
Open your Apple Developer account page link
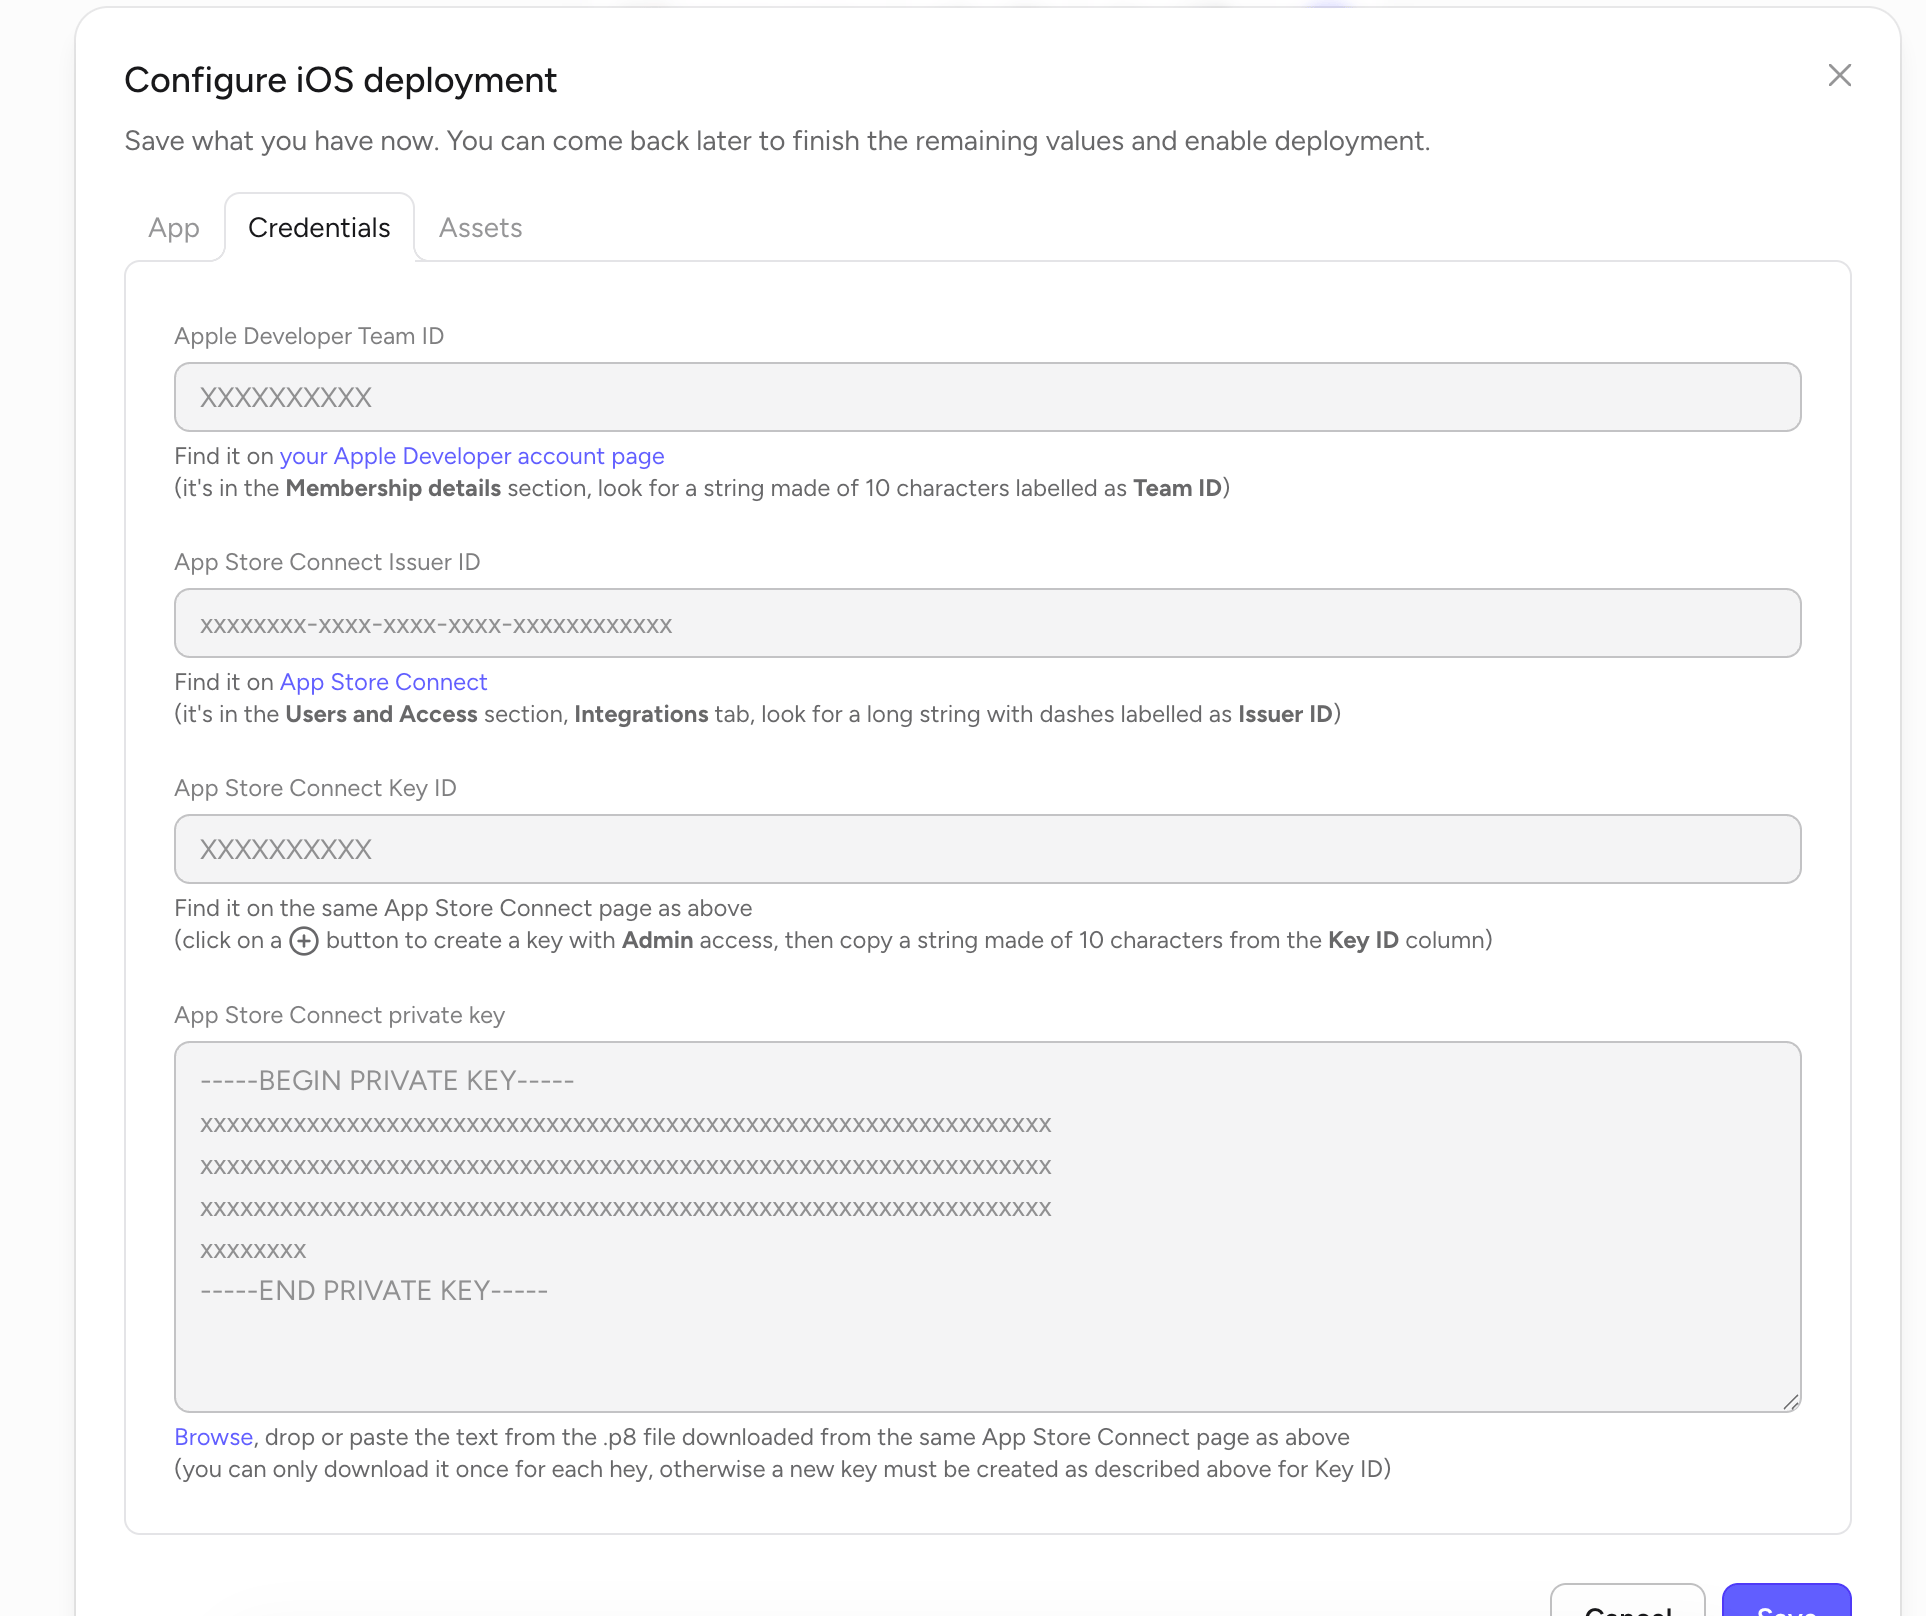pyautogui.click(x=472, y=456)
